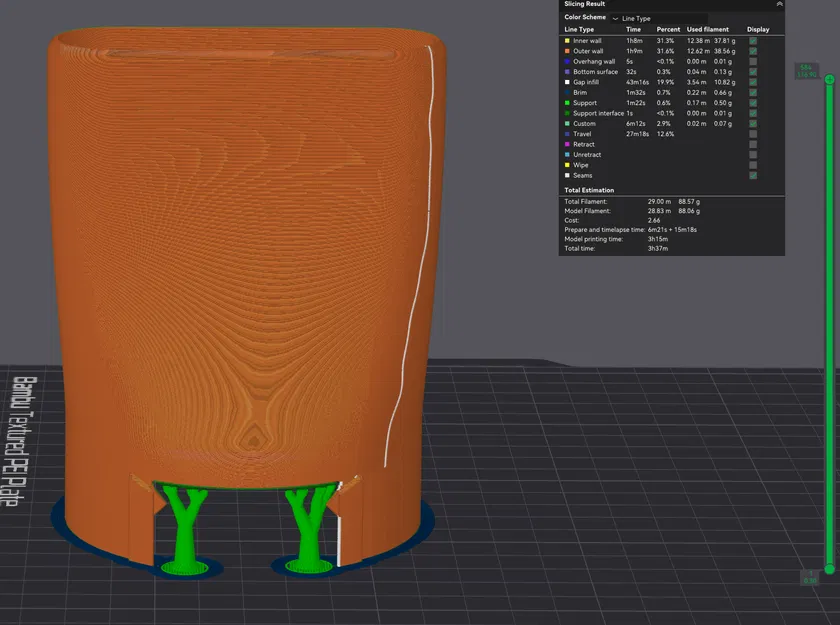Click the orange Outer wall color swatch
This screenshot has width=840, height=625.
pyautogui.click(x=567, y=51)
